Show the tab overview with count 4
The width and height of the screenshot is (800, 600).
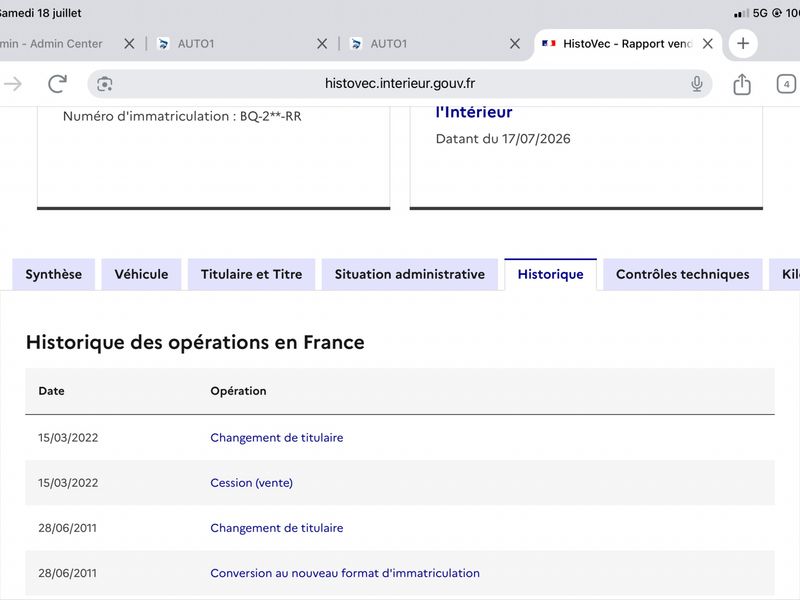(786, 84)
